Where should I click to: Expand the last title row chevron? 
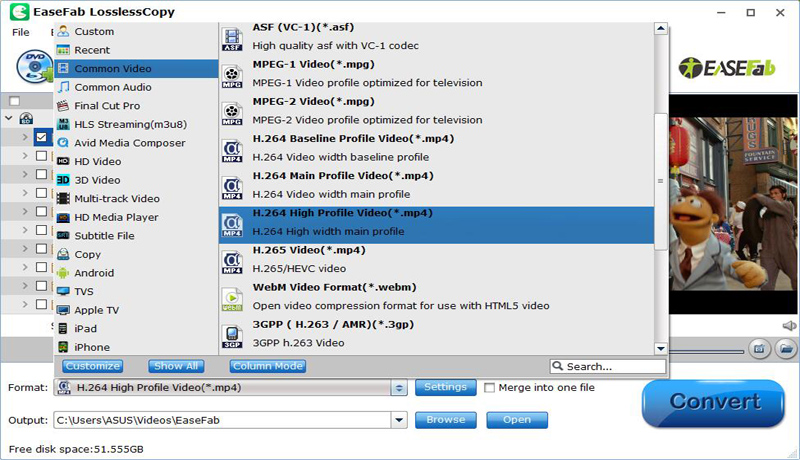click(x=25, y=304)
